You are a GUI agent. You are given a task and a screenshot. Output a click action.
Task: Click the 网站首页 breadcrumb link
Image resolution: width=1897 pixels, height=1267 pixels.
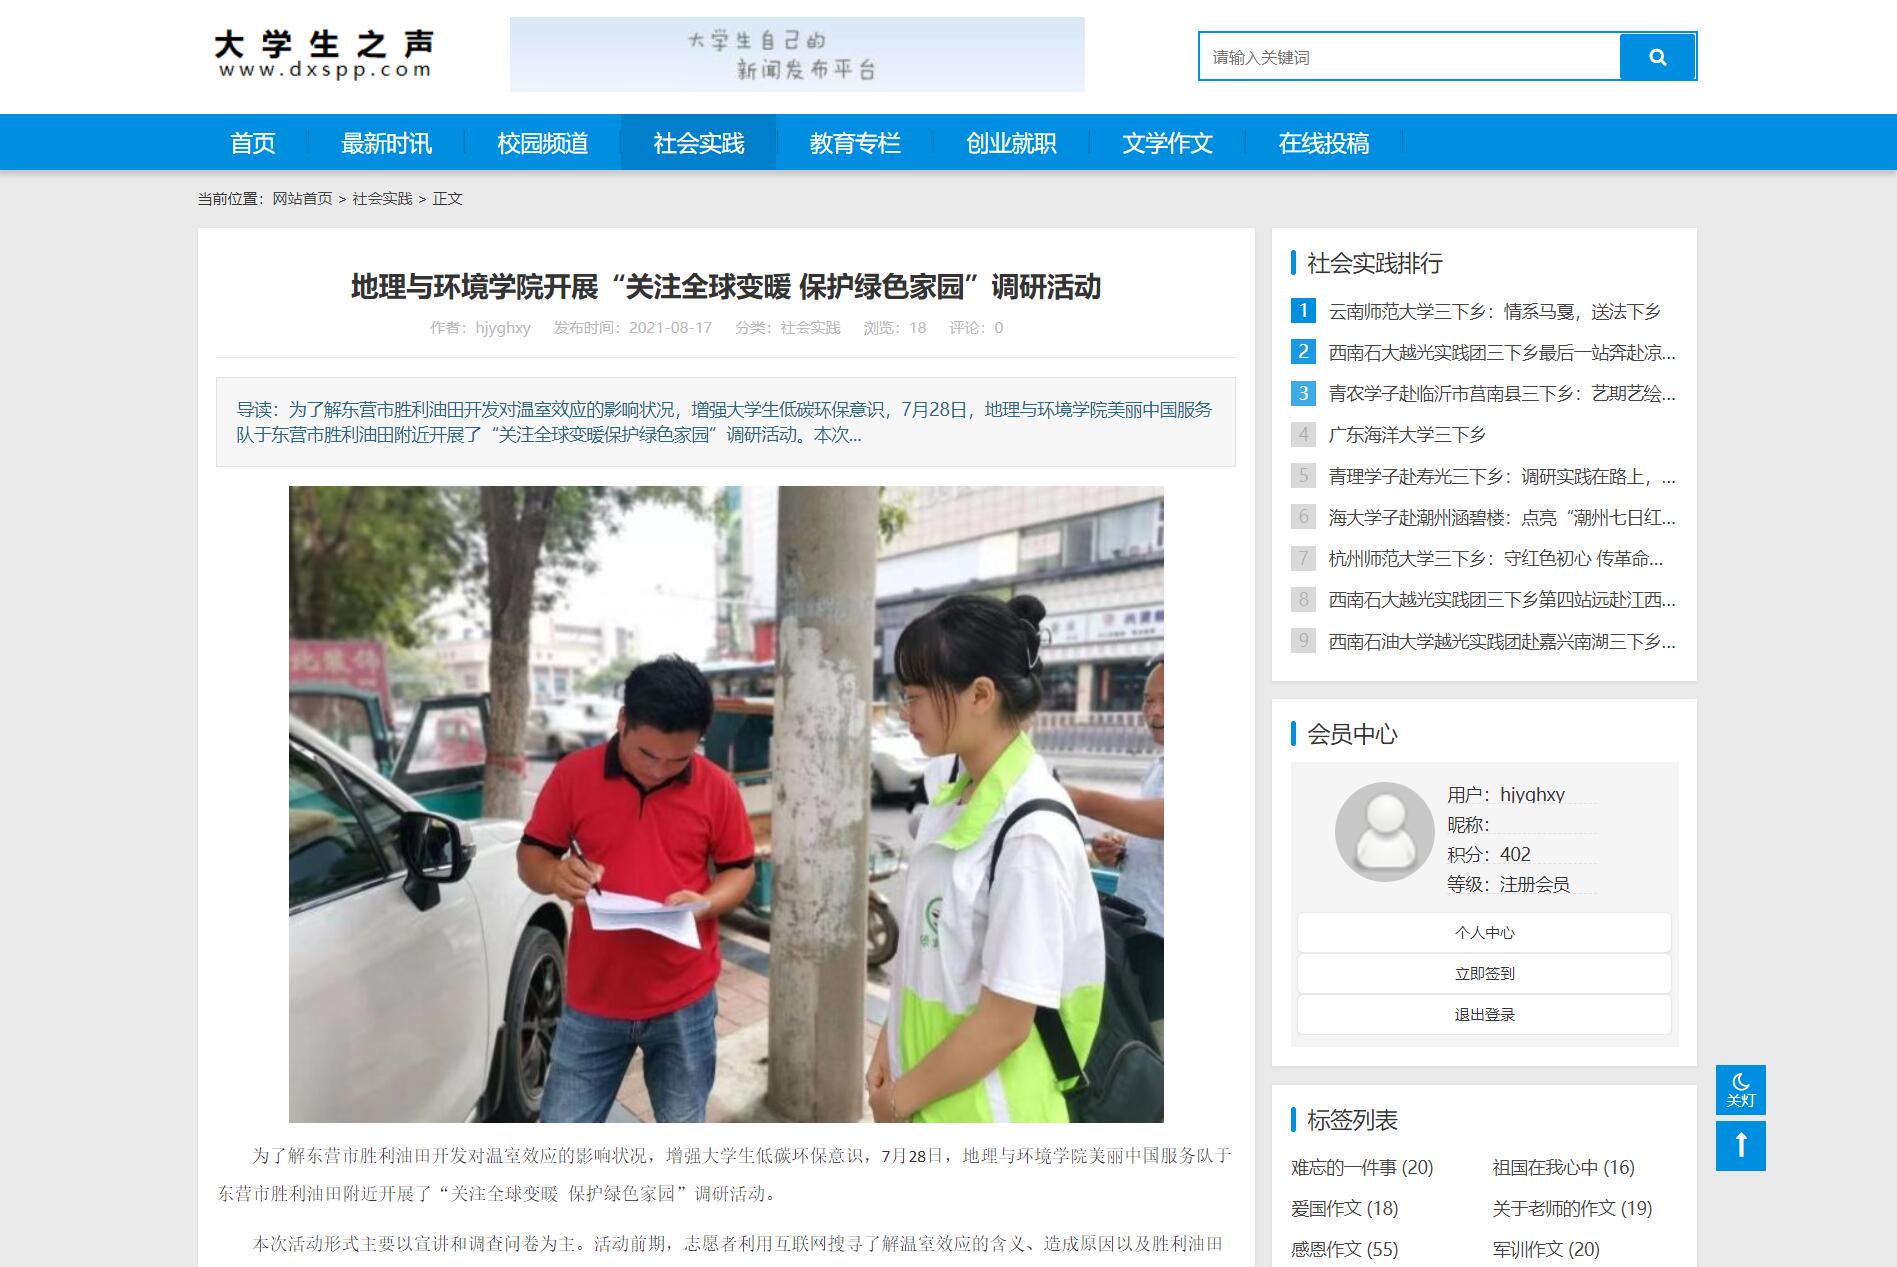point(302,199)
